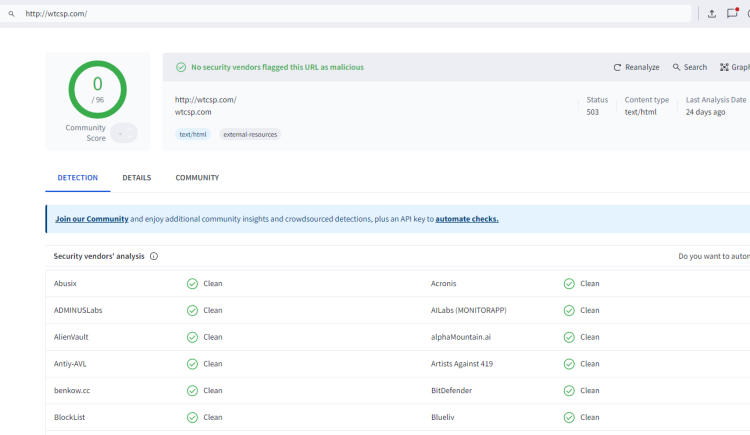The image size is (750, 435).
Task: Click the 24 days ago analysis date
Action: pos(706,112)
